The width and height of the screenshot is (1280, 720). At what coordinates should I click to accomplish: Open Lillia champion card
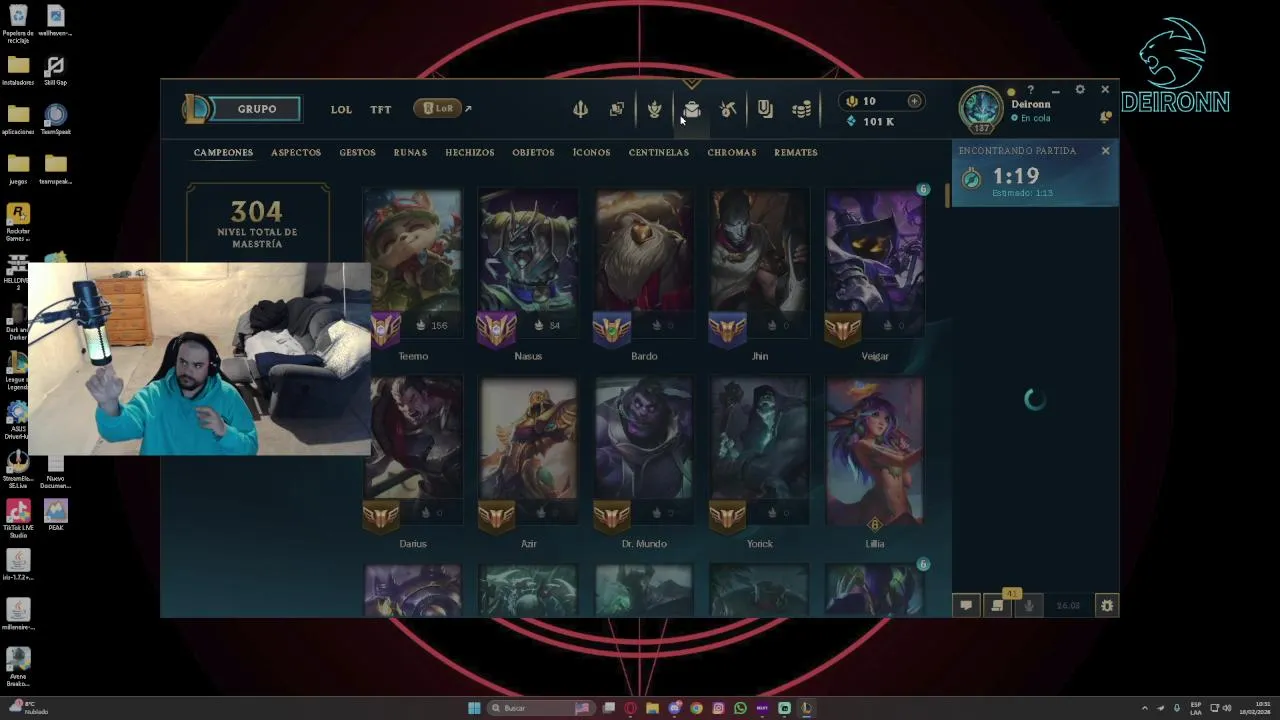(x=875, y=452)
